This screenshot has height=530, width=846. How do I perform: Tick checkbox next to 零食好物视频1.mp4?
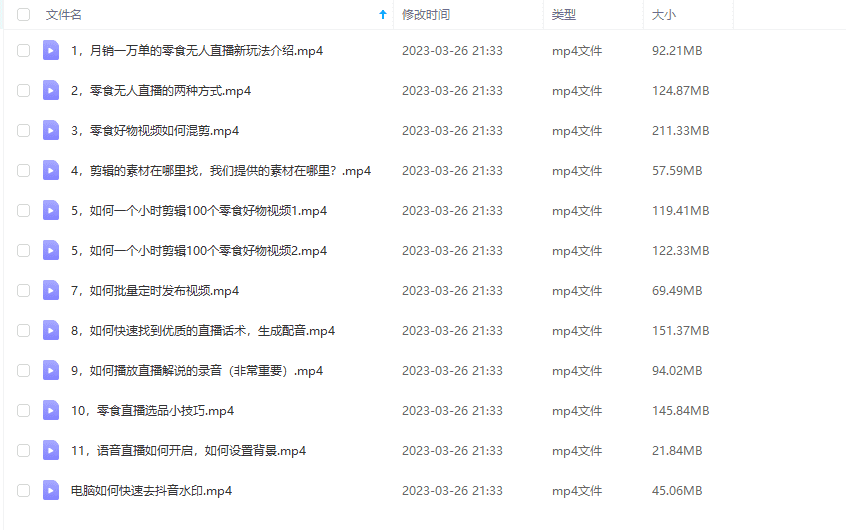click(23, 210)
